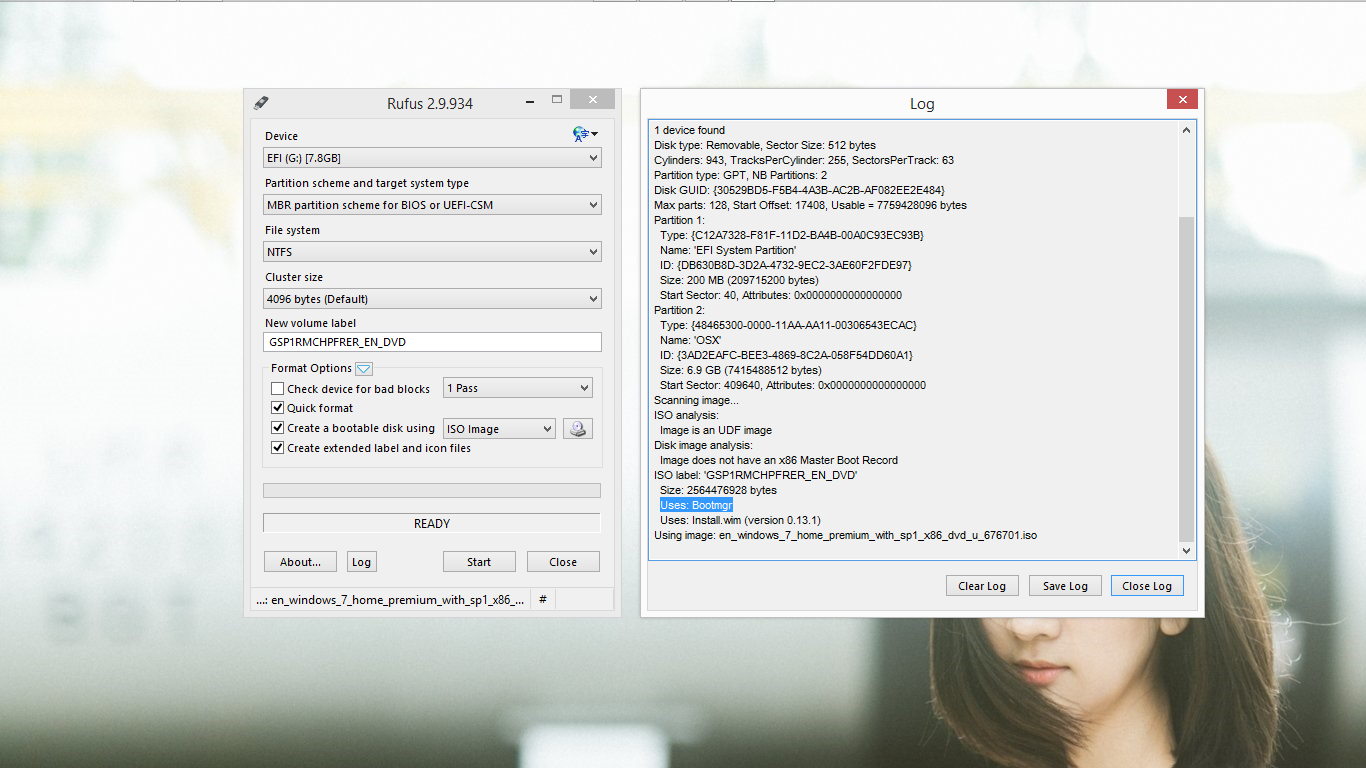Click the 'ISO label' log line

[755, 475]
